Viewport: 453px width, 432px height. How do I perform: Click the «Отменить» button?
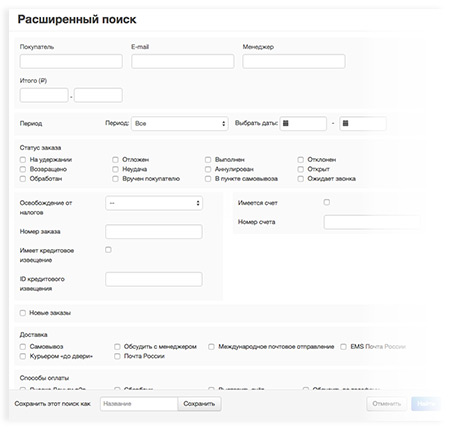click(387, 404)
